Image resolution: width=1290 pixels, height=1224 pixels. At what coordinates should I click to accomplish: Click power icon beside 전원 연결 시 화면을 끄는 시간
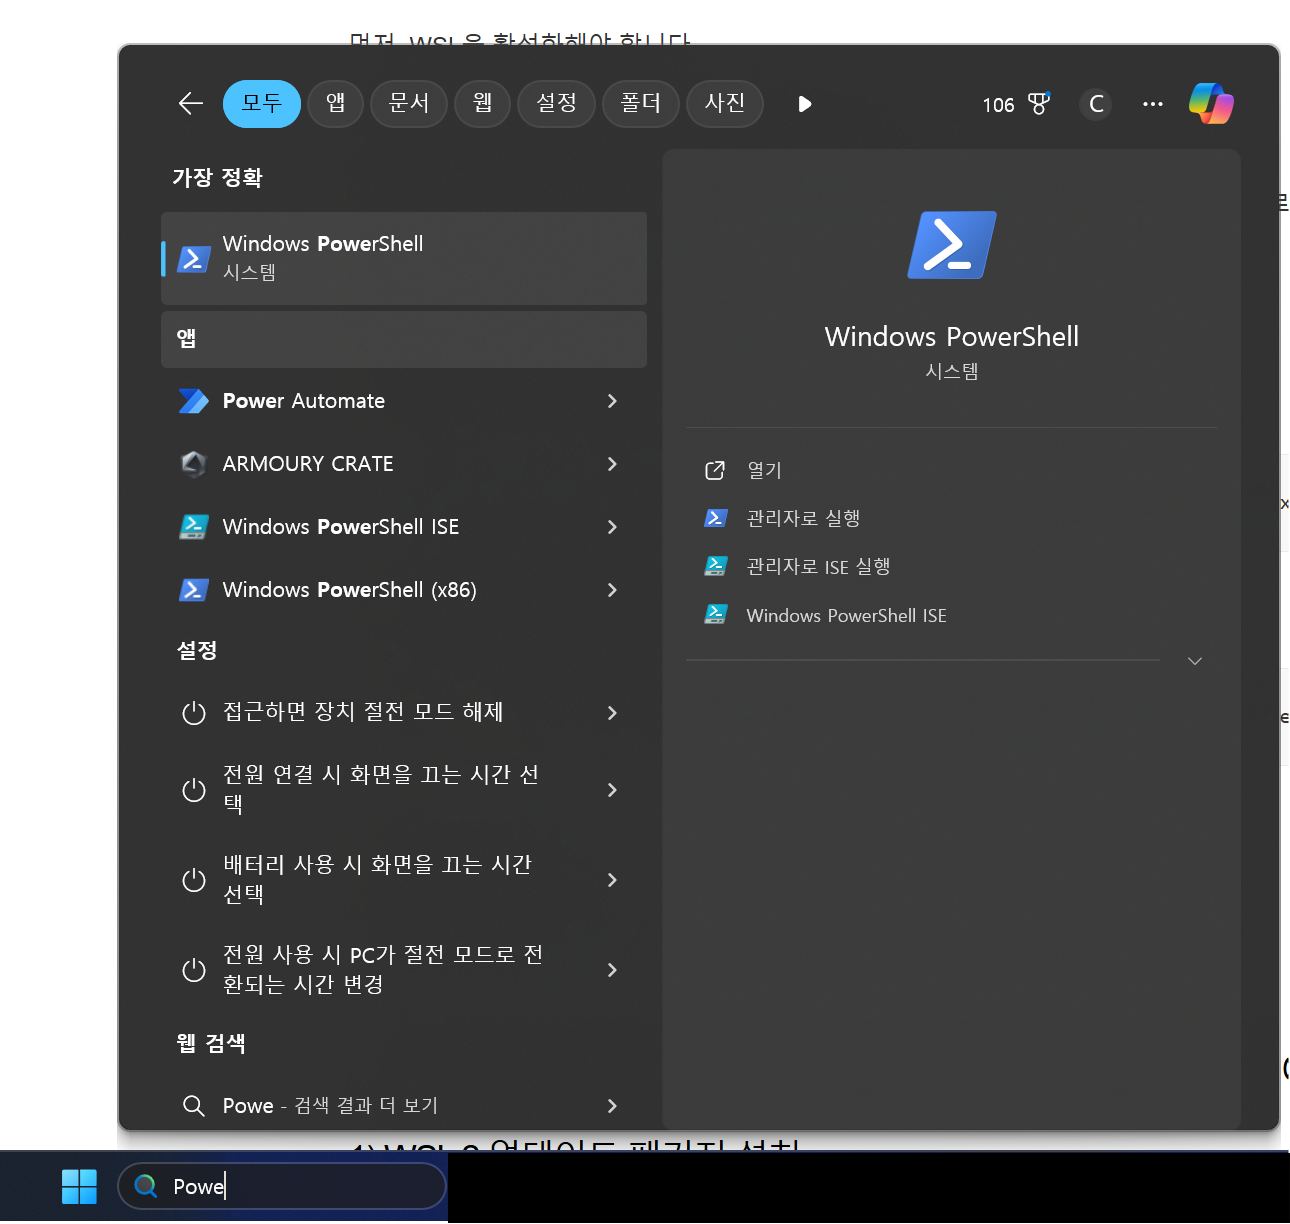click(x=194, y=790)
